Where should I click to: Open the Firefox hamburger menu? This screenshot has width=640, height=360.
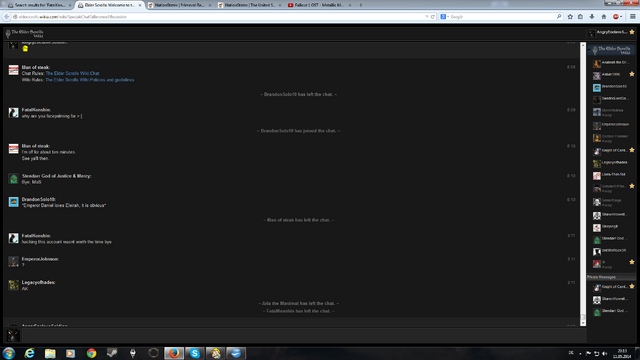coord(633,17)
